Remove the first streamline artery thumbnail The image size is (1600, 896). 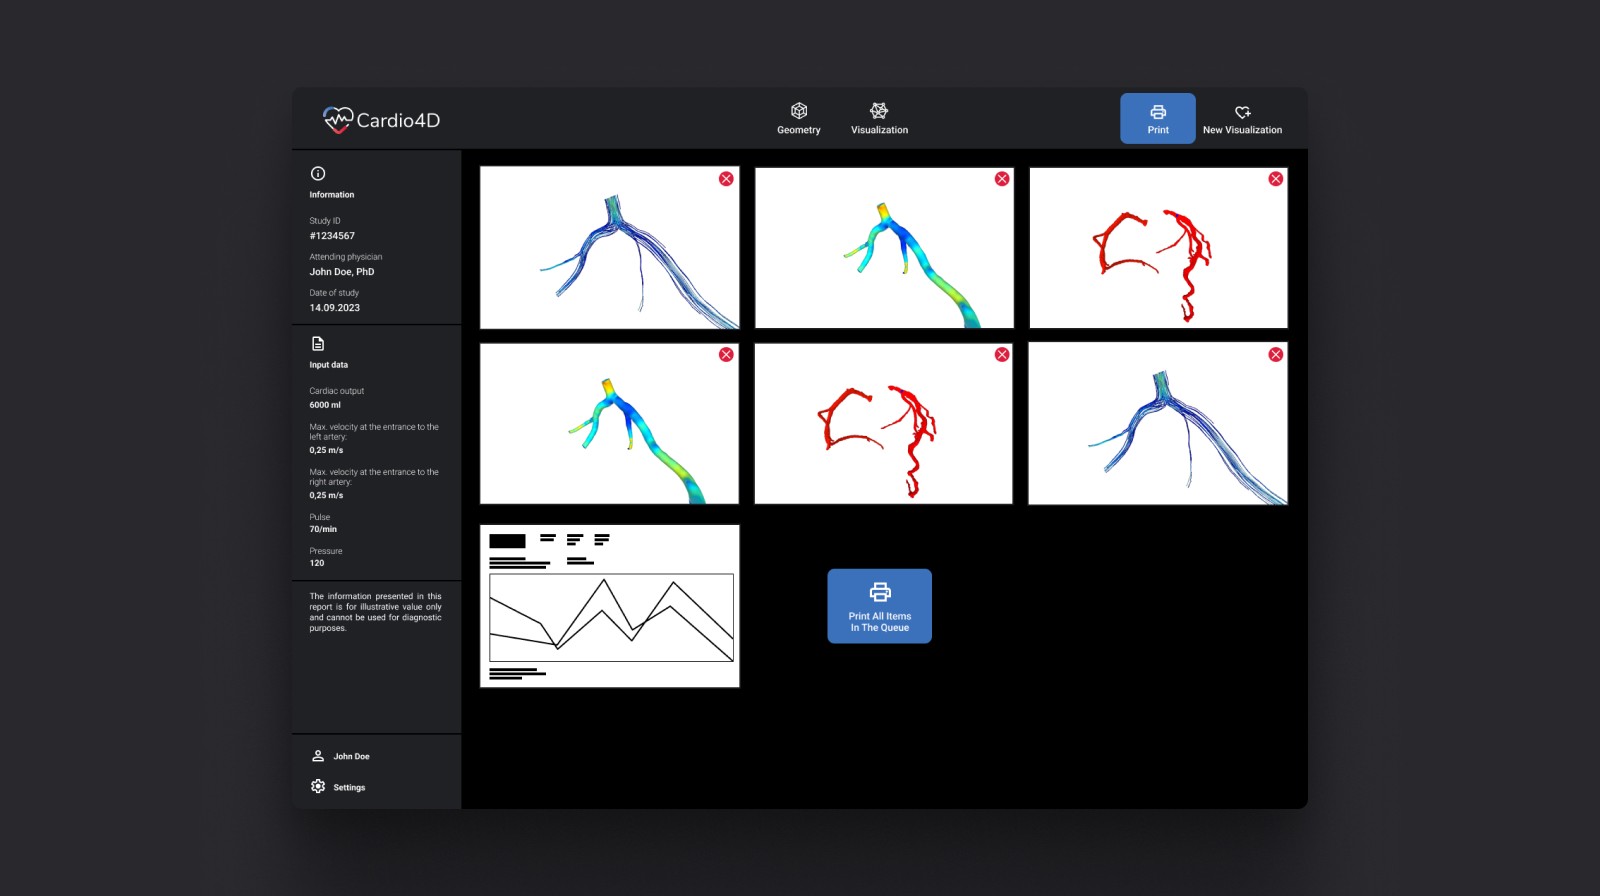click(x=726, y=179)
